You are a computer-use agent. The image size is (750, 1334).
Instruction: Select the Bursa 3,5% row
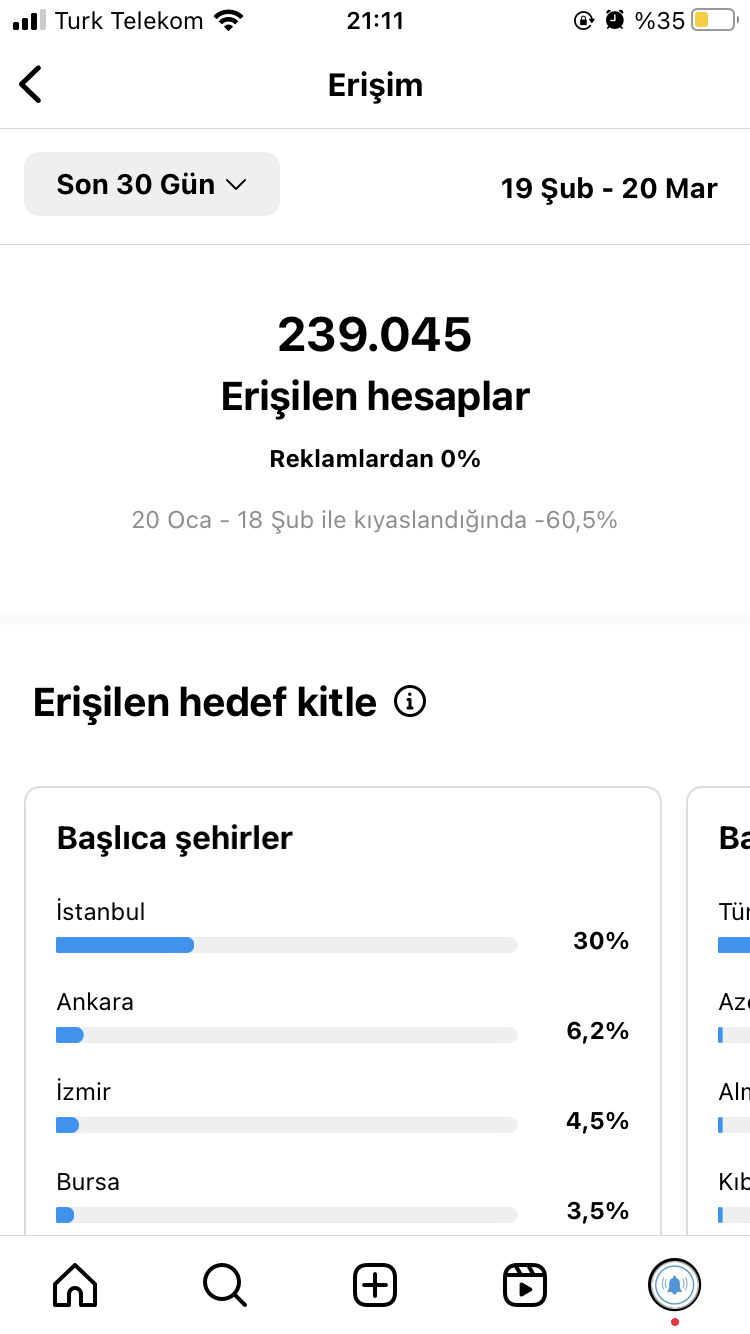pyautogui.click(x=343, y=1197)
